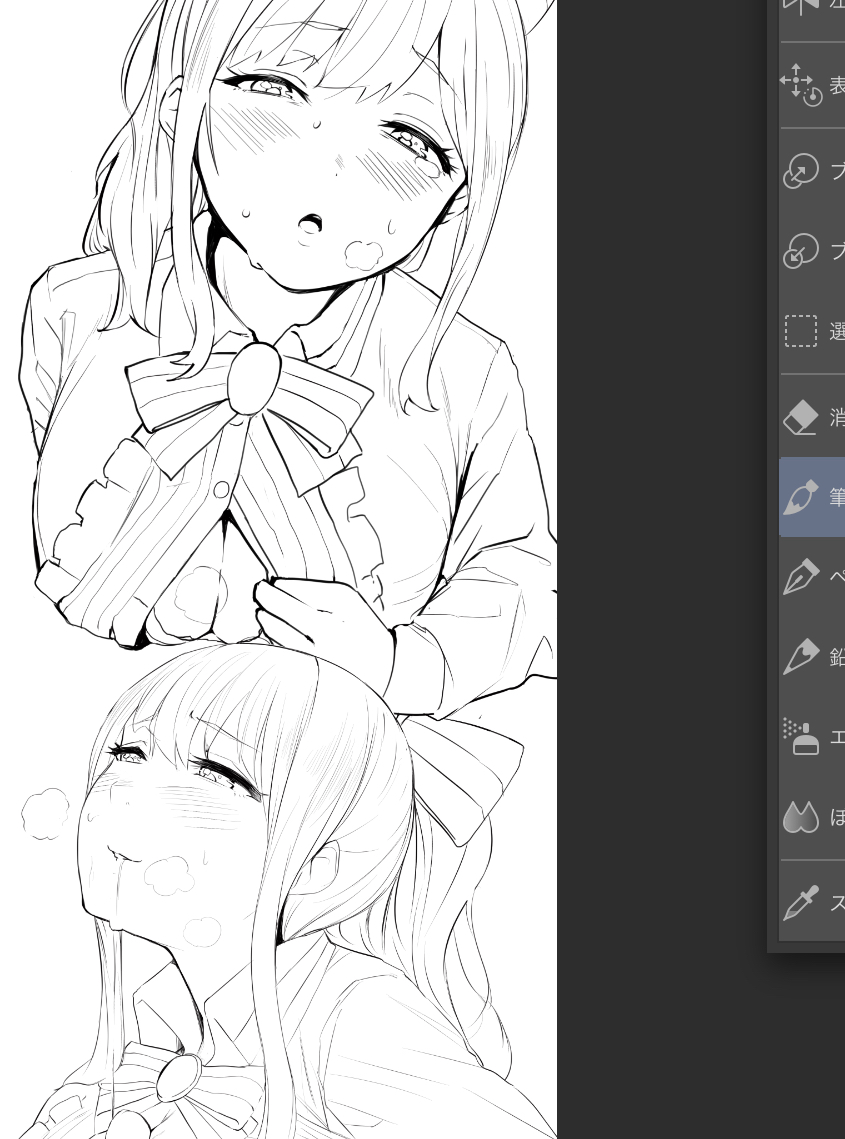Select the Blend blur droplet tool
The image size is (845, 1139).
pyautogui.click(x=801, y=816)
